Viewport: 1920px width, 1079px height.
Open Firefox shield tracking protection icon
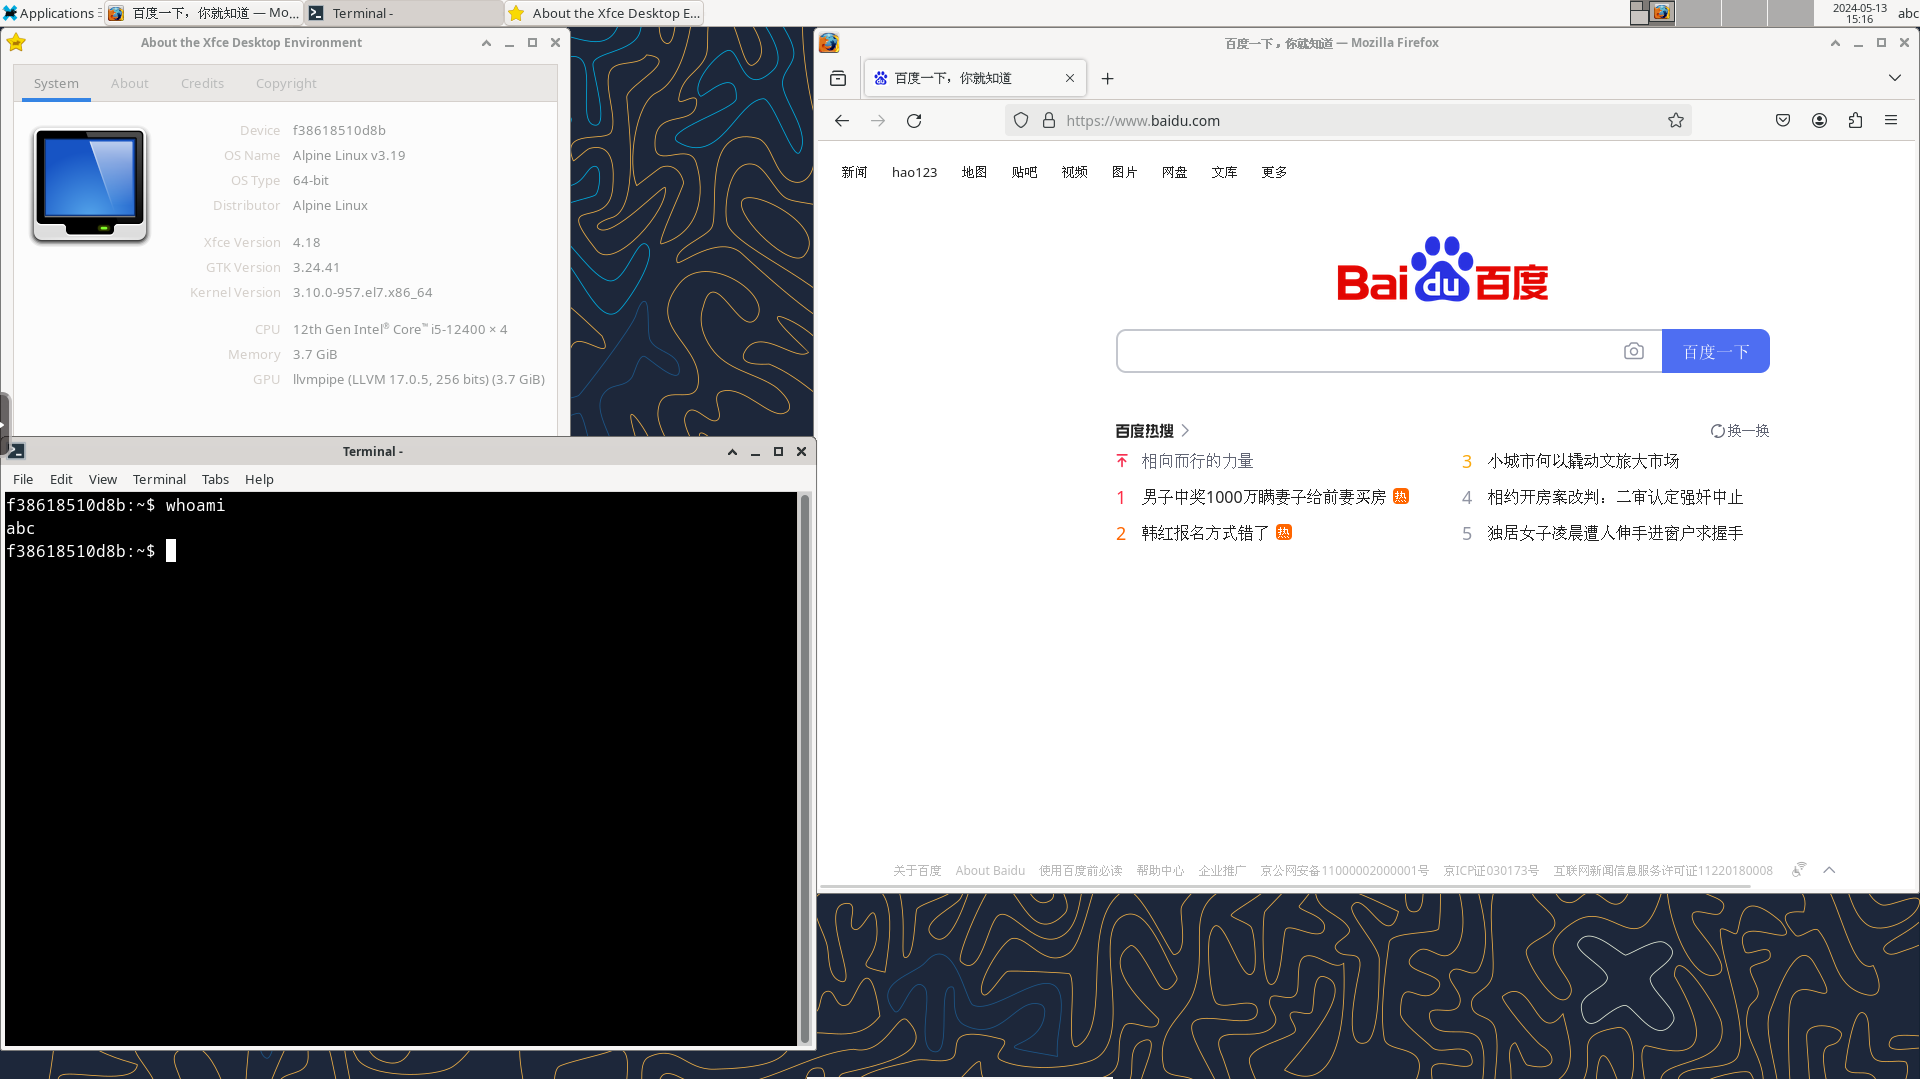point(1021,120)
